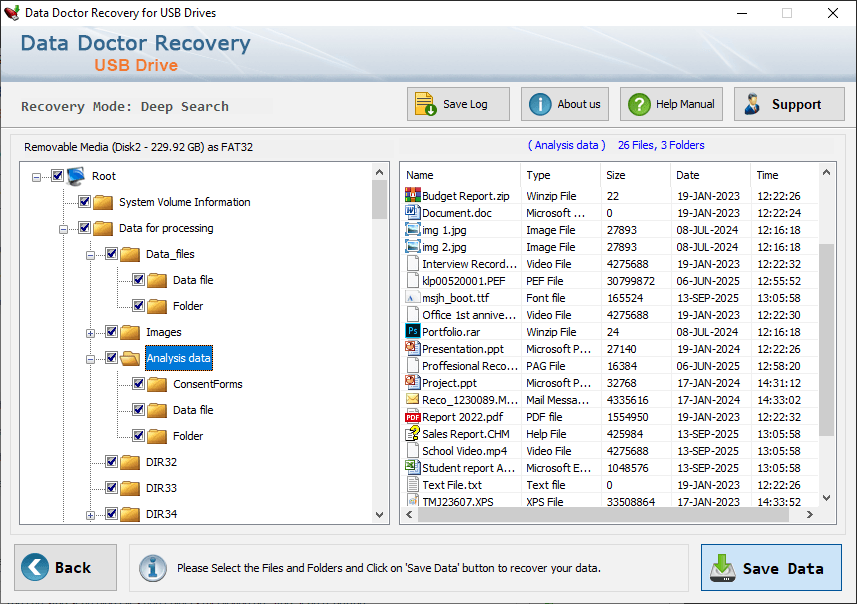The width and height of the screenshot is (857, 604).
Task: Click the file list horizontal scrollbar thumb
Action: [x=603, y=514]
